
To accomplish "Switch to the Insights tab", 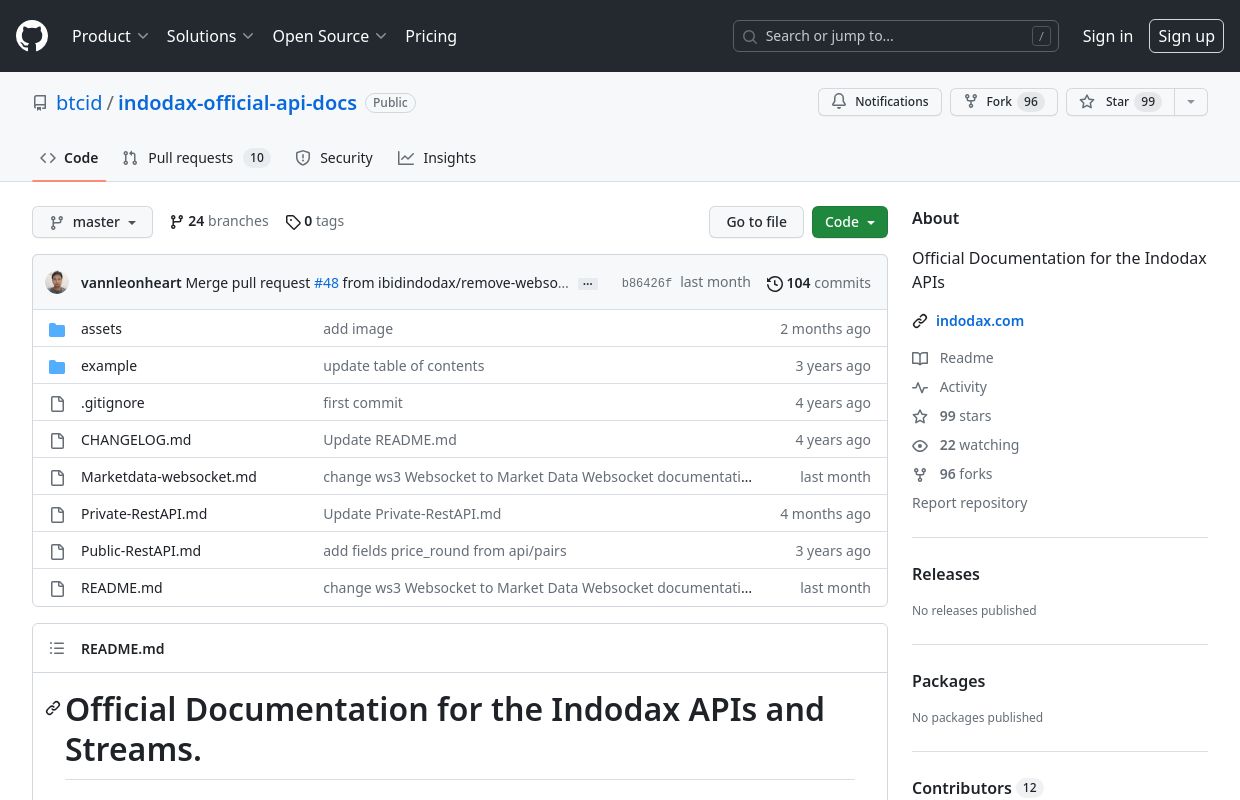I will 437,158.
